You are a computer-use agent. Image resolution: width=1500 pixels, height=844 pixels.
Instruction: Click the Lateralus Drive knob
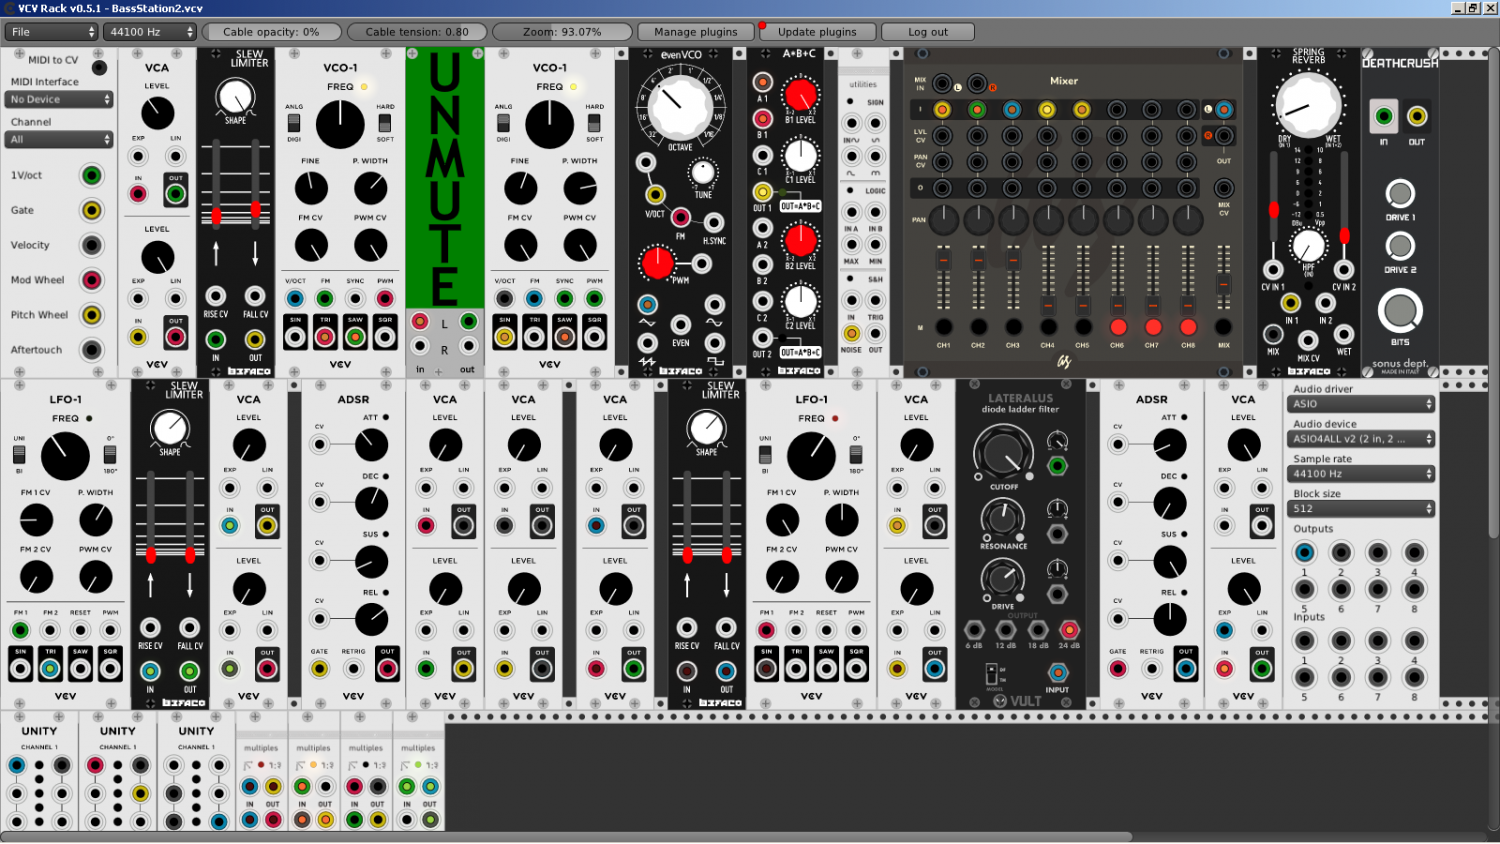click(x=1002, y=579)
